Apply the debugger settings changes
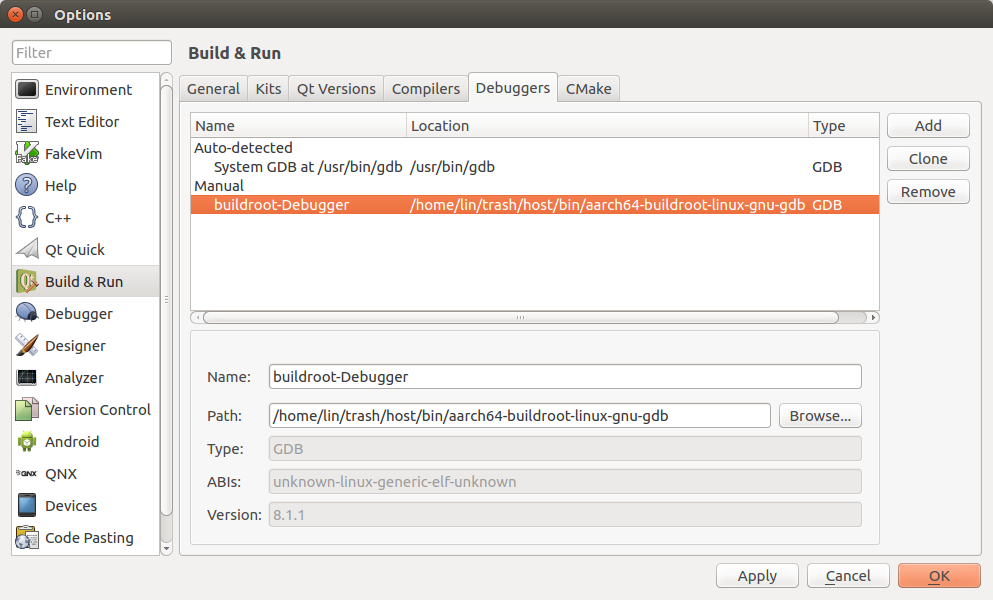This screenshot has height=600, width=993. coord(757,575)
